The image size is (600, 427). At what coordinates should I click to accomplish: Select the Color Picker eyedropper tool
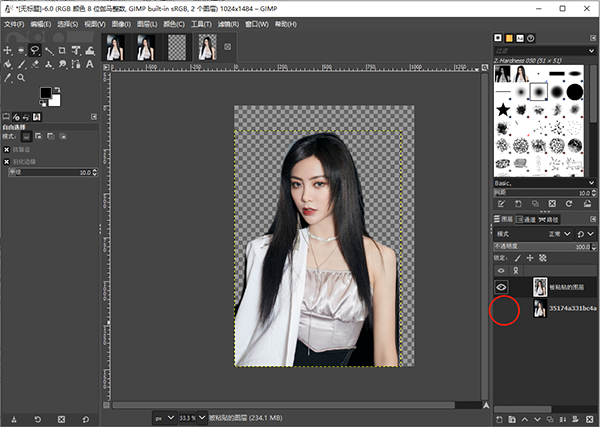[8, 77]
